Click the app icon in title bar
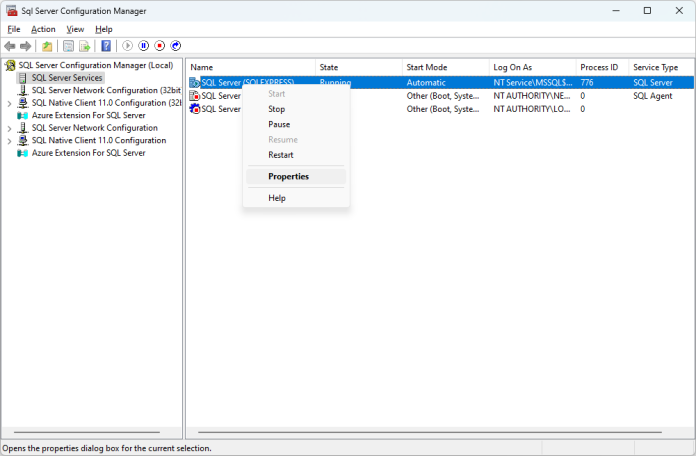Screen dimensions: 696x456 click(x=12, y=11)
